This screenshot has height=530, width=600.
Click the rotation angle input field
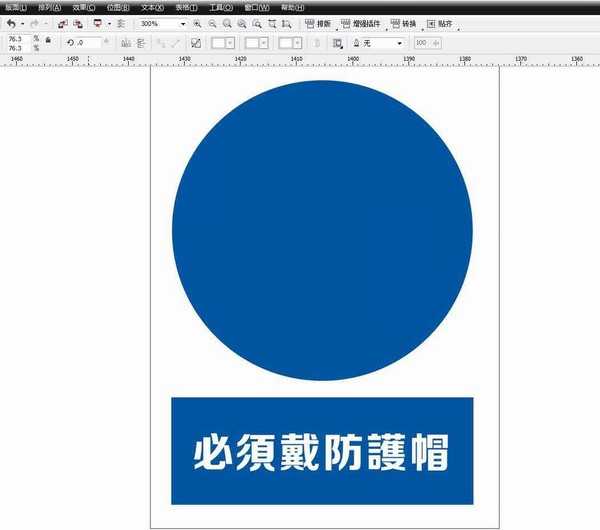coord(88,43)
